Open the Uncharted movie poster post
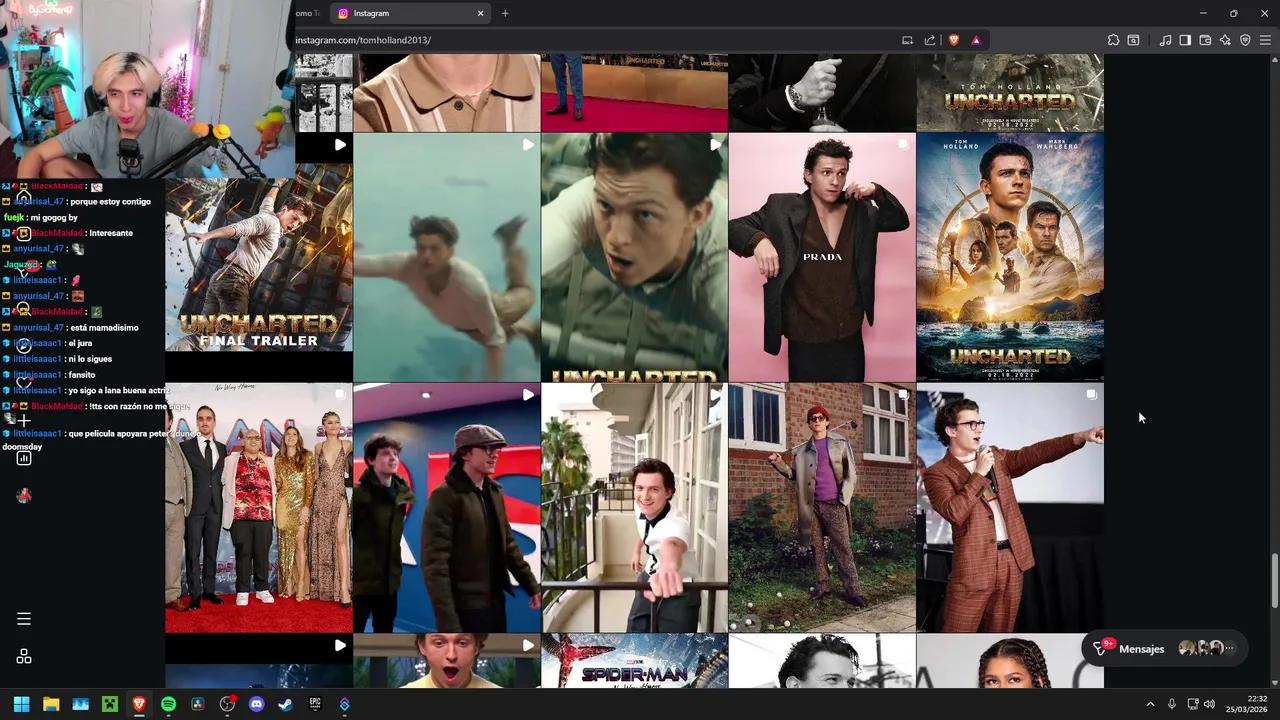 click(1010, 257)
